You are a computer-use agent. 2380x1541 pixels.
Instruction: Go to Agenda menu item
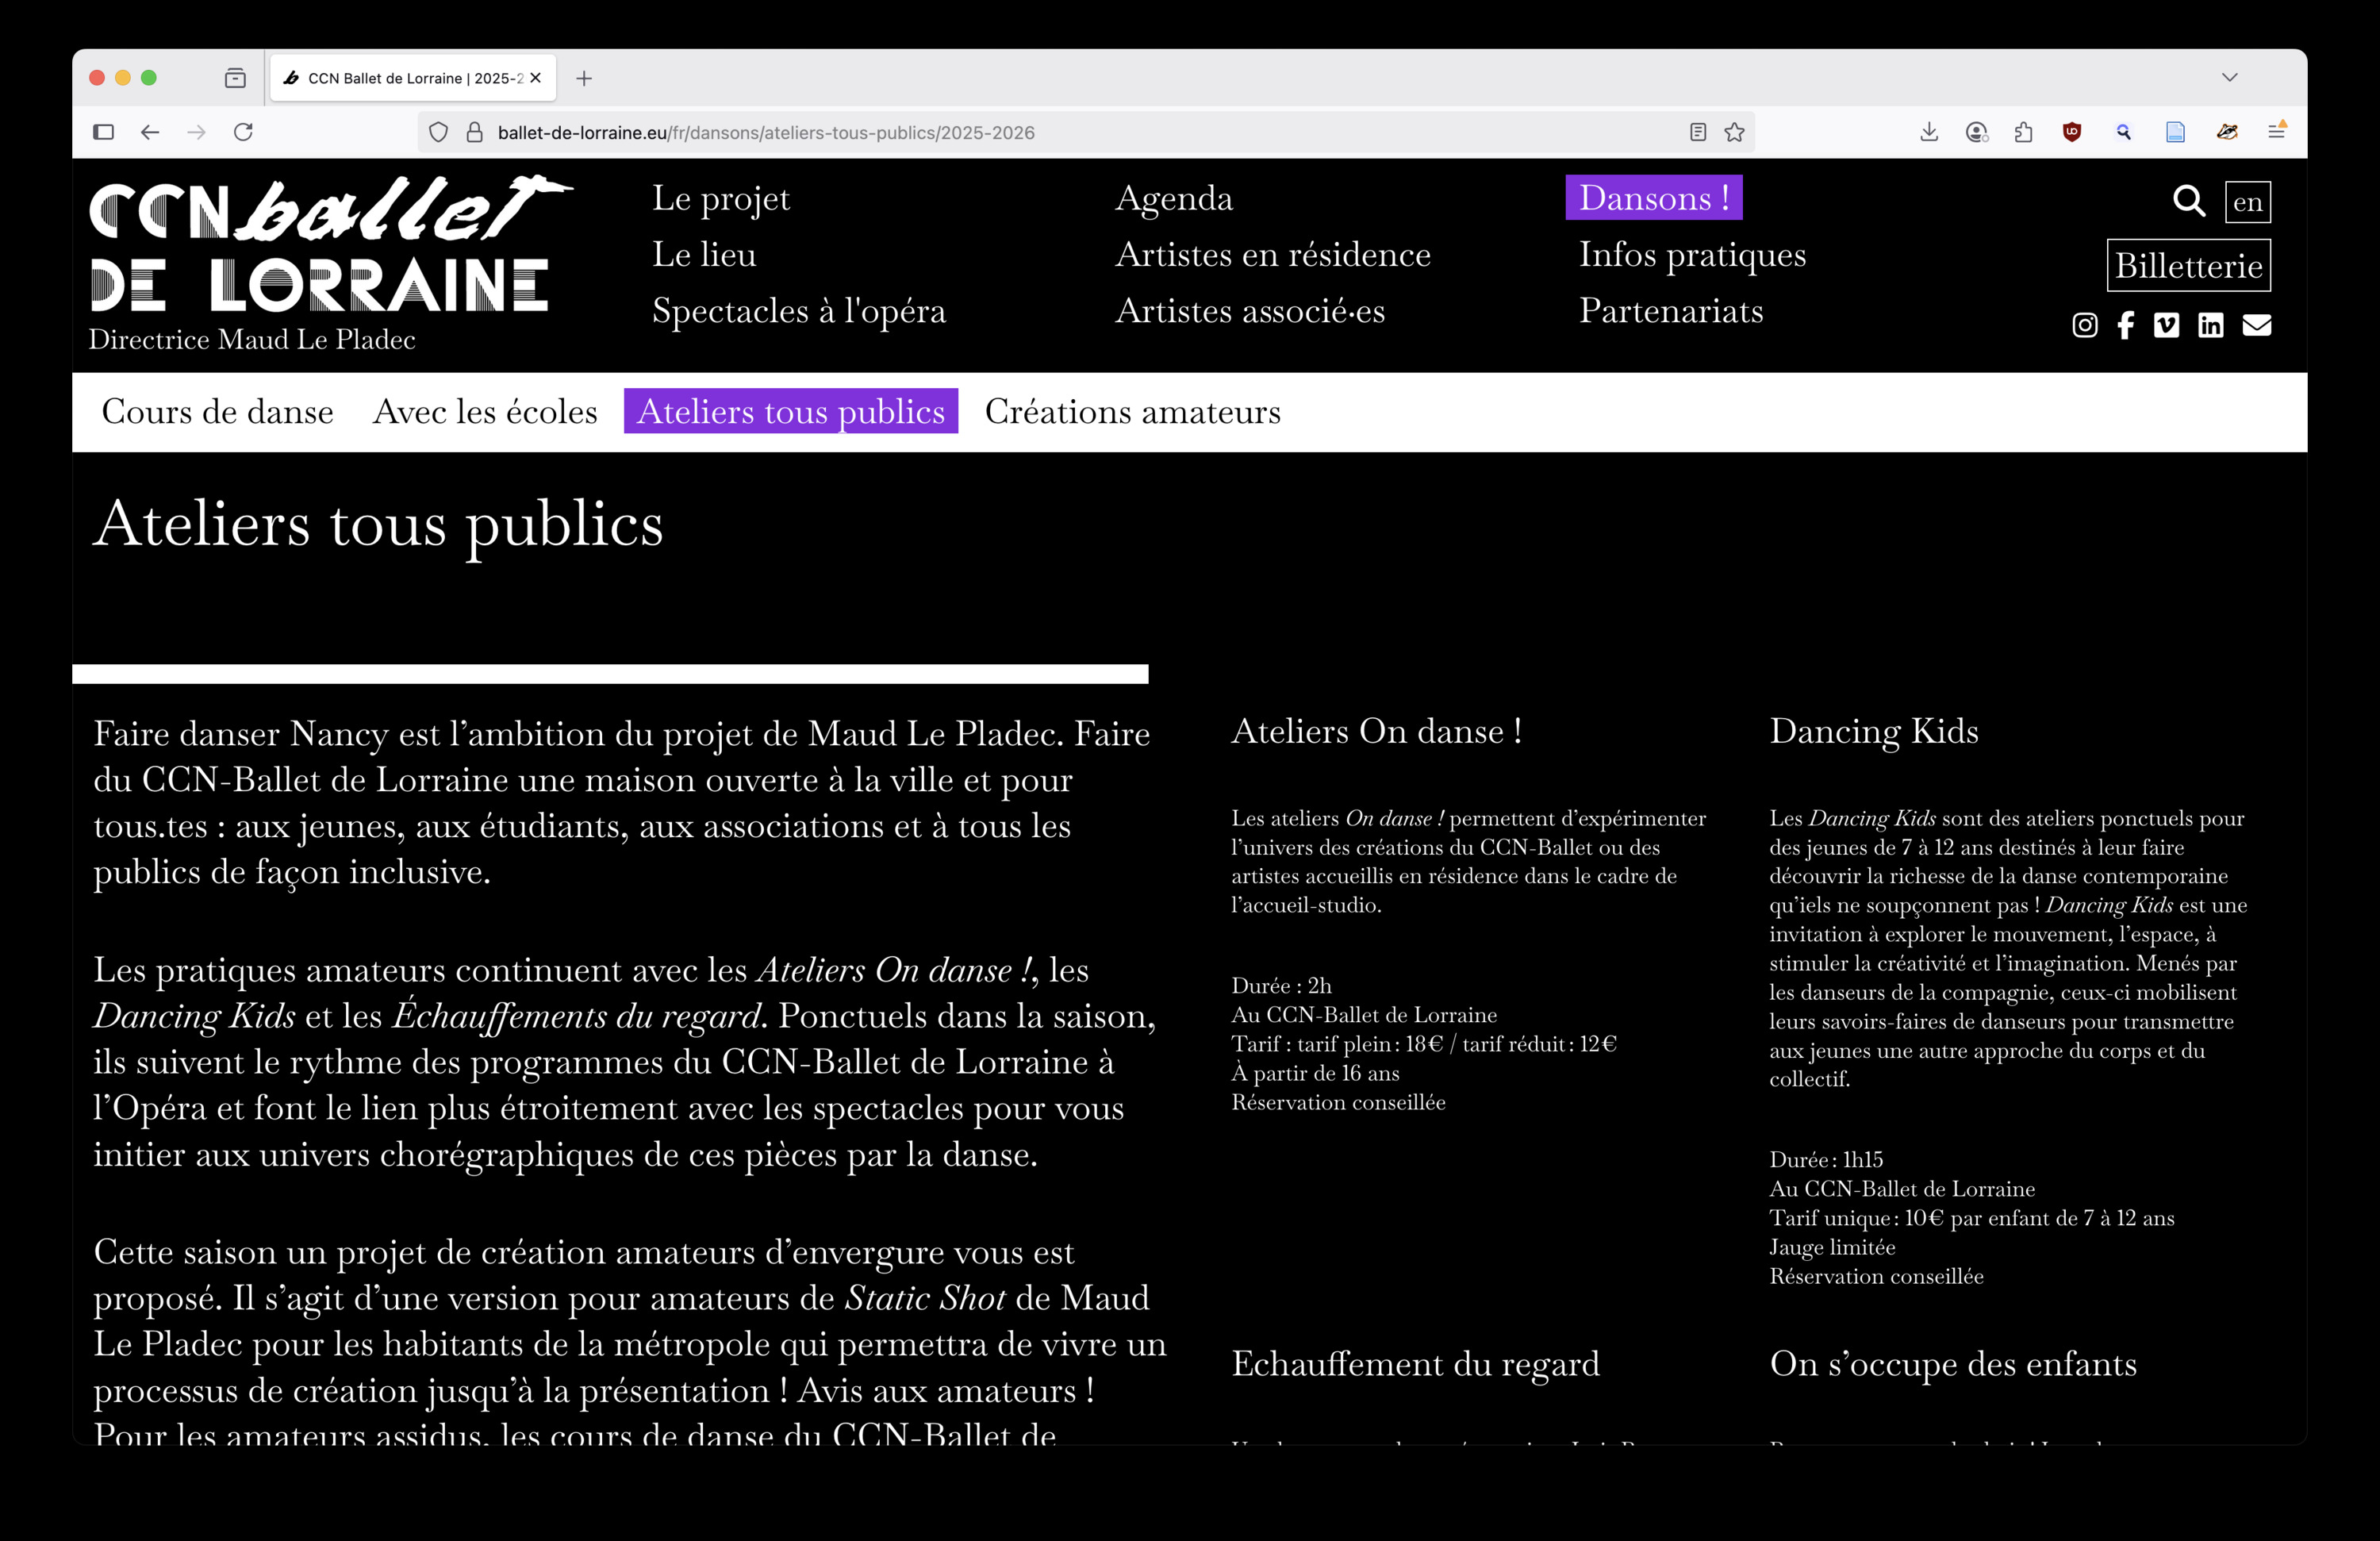coord(1173,198)
